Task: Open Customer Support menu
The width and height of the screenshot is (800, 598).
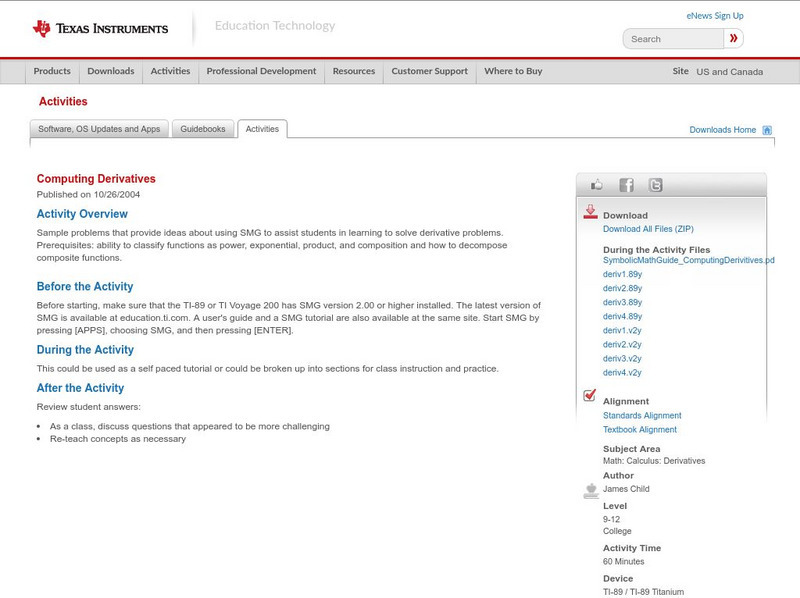Action: tap(430, 71)
